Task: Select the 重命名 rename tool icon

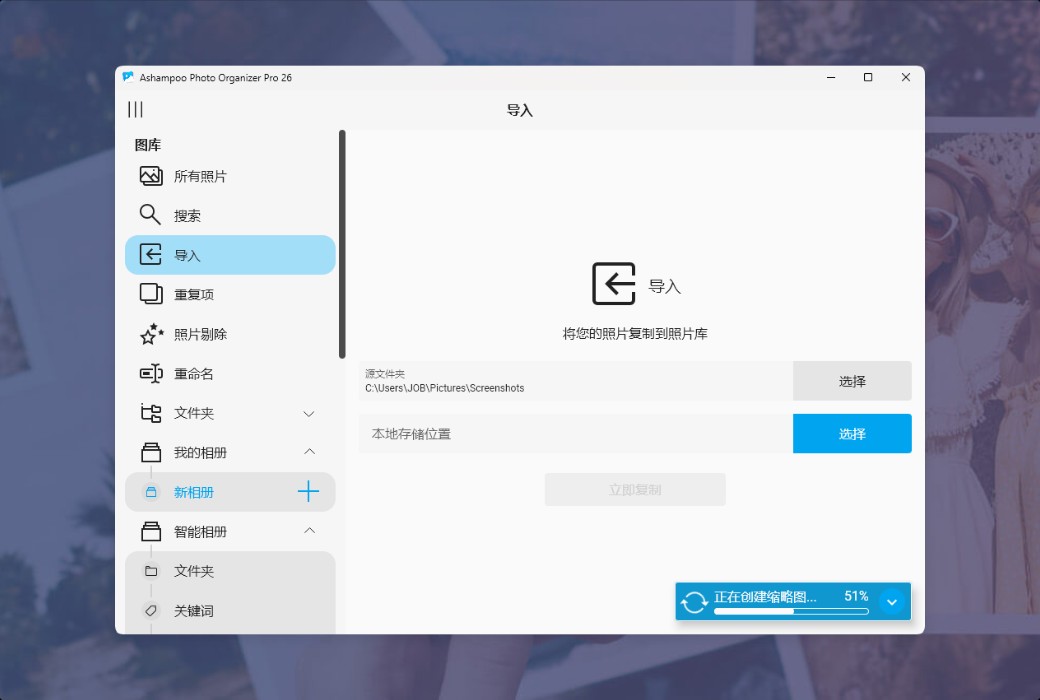Action: 148,373
